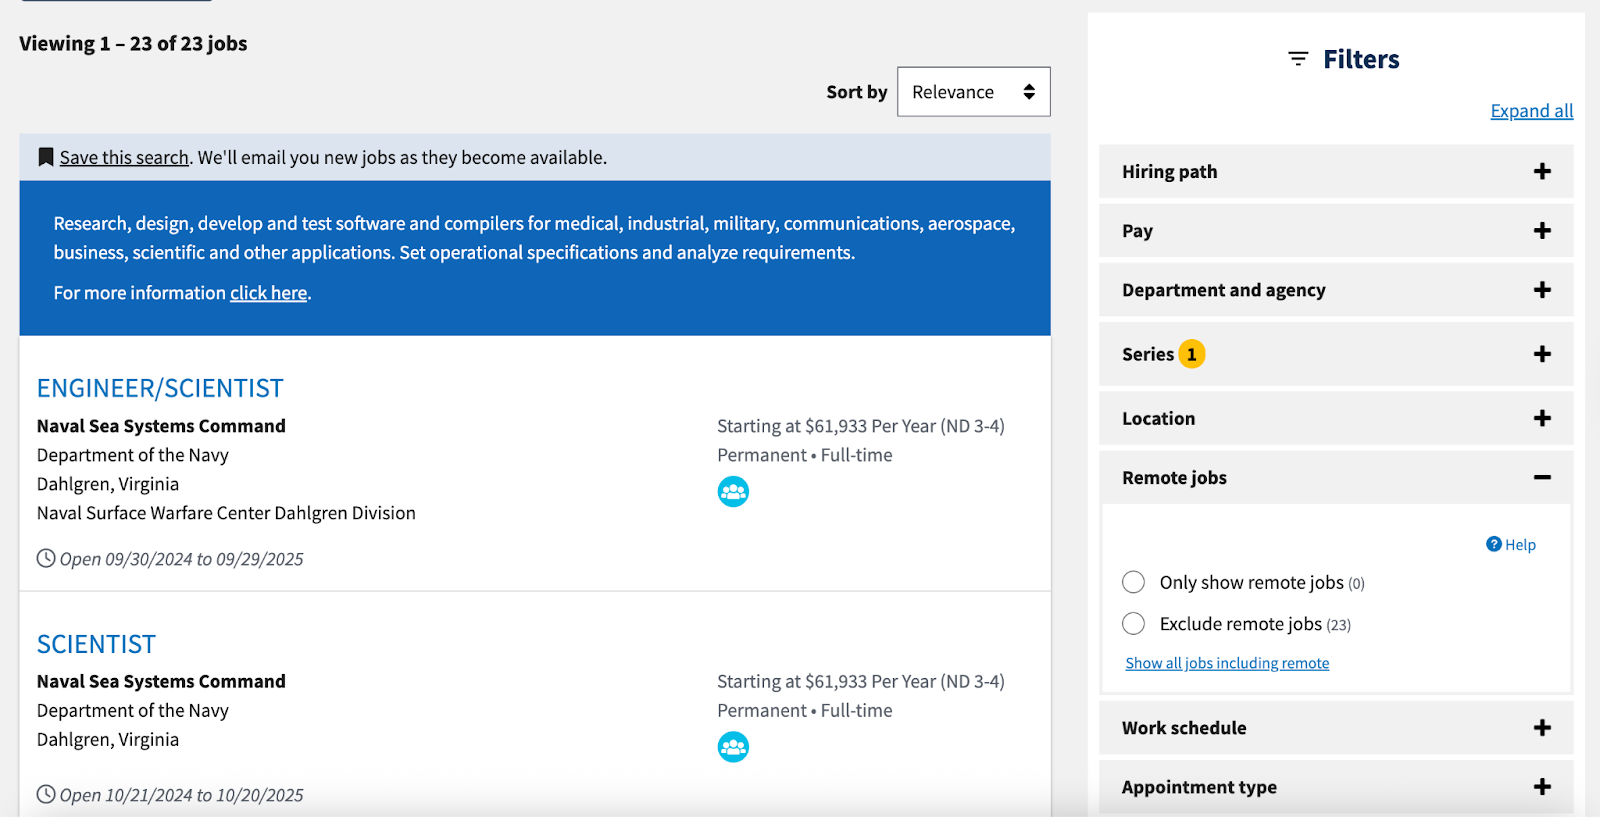Click the plus icon on Pay filter
Screen dimensions: 1600x817
coord(1542,231)
